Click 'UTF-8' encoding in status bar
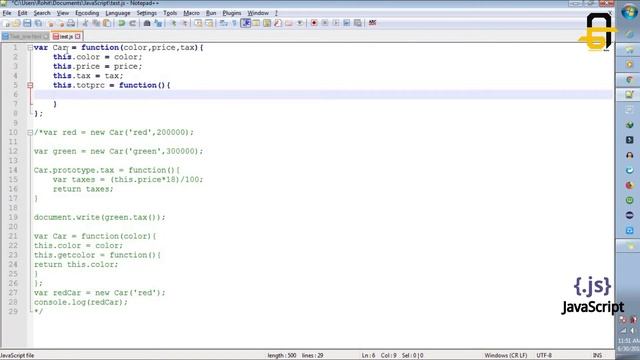This screenshot has height=360, width=640. tap(544, 356)
